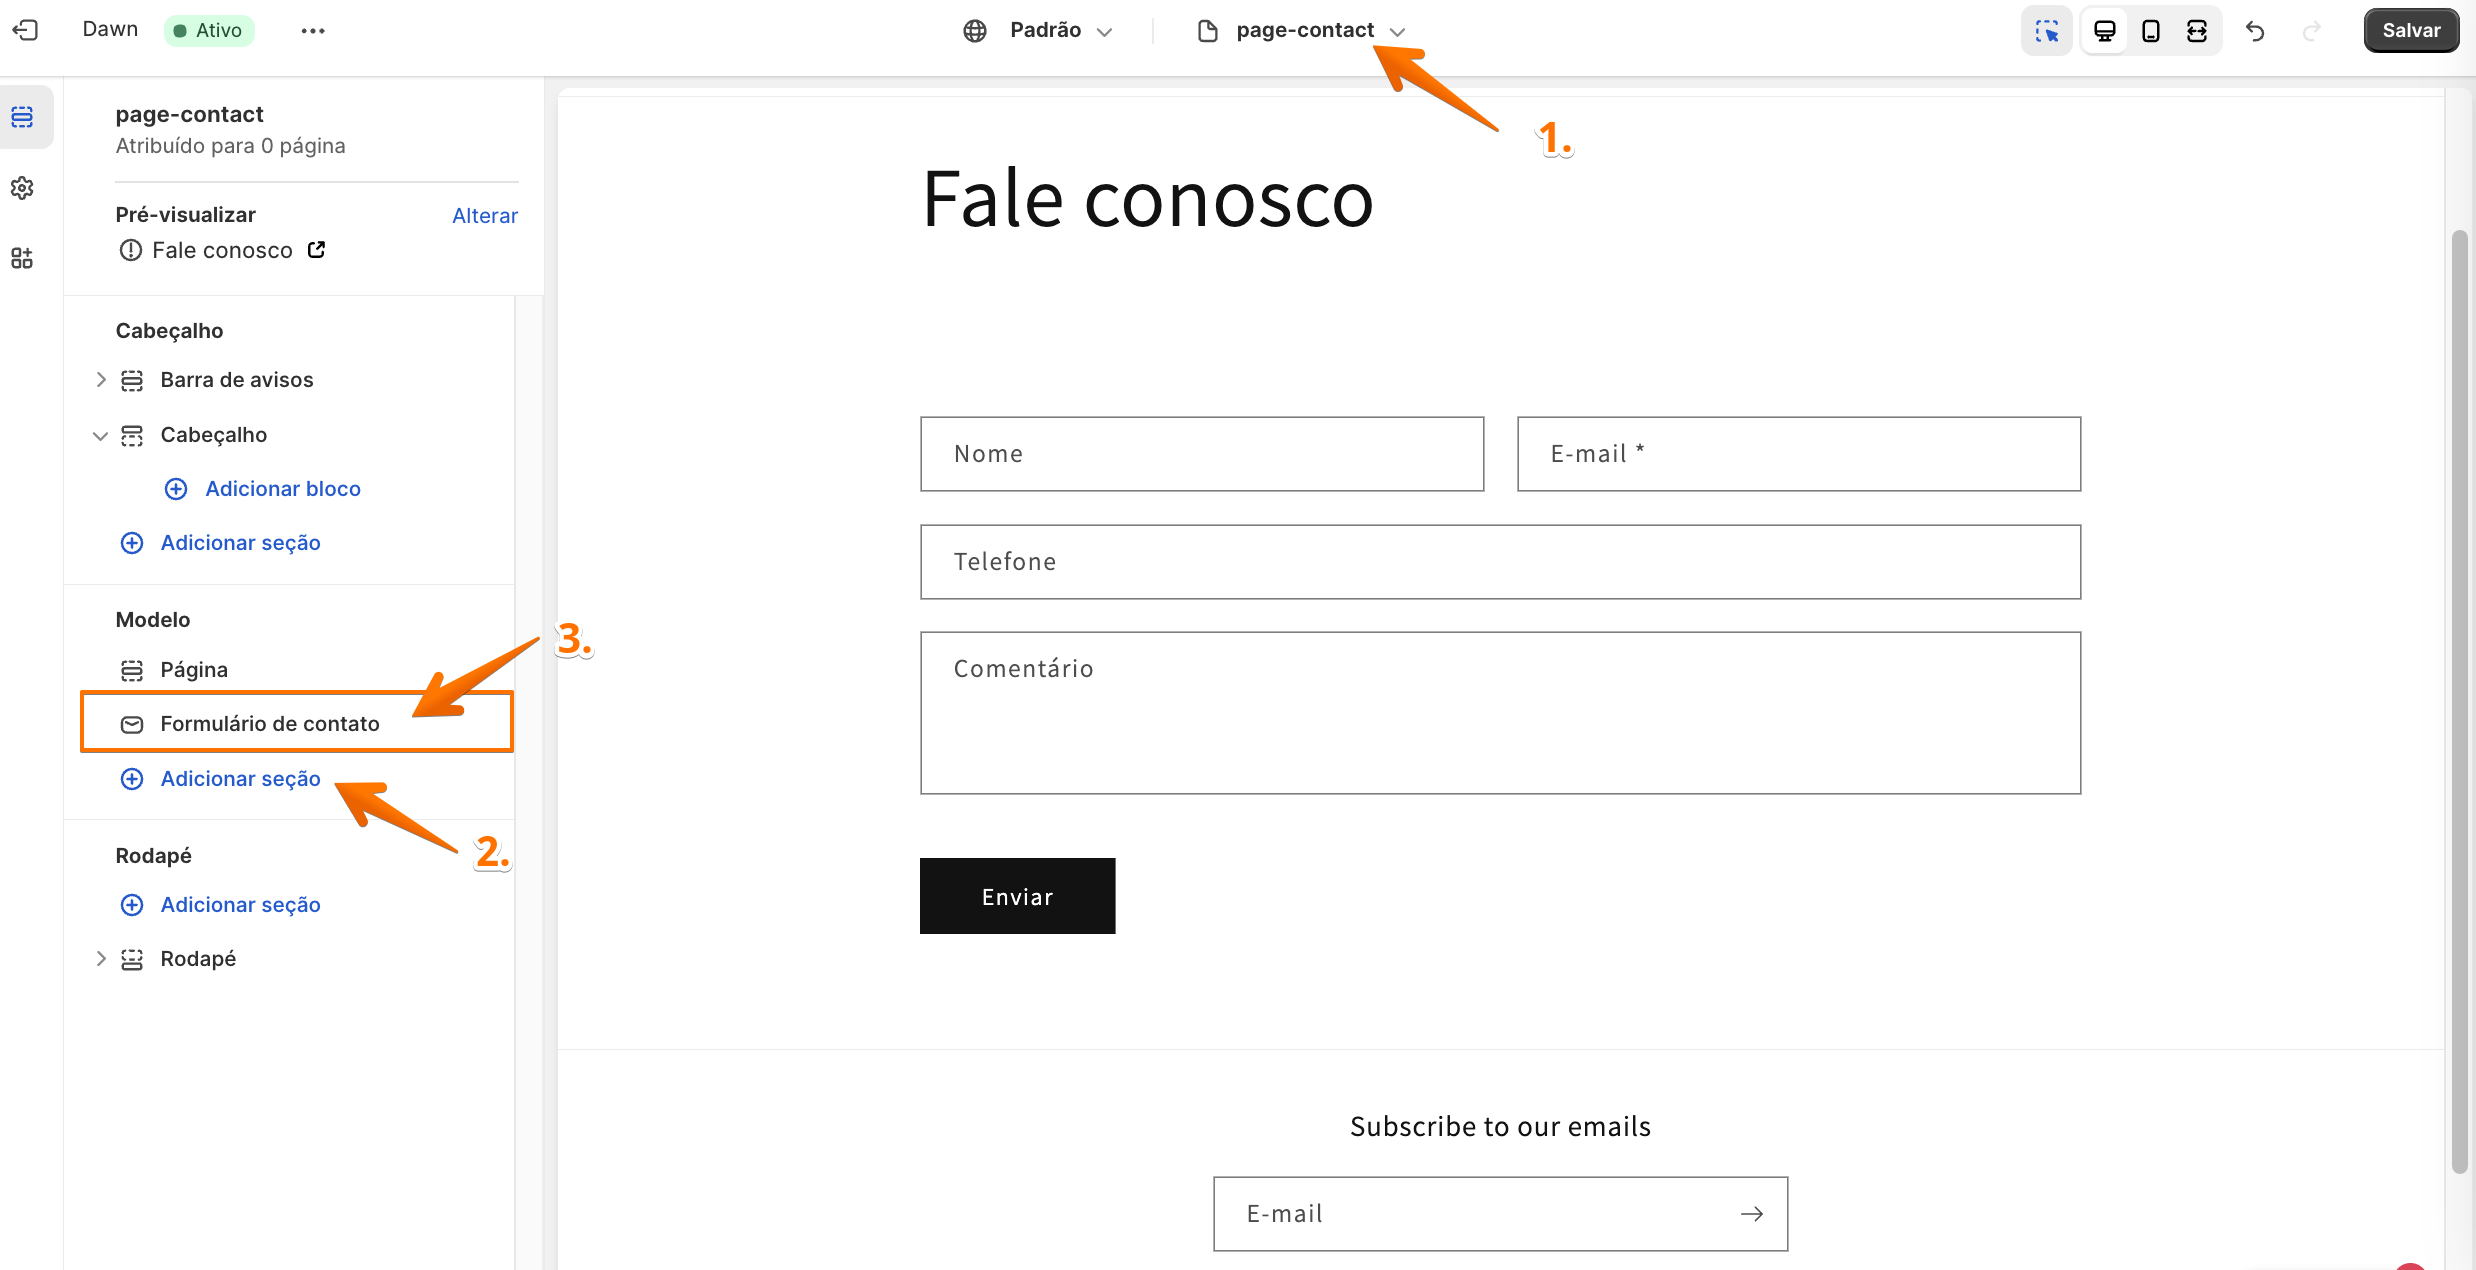Open the app embeds sidebar icon
The width and height of the screenshot is (2476, 1270).
pyautogui.click(x=22, y=258)
